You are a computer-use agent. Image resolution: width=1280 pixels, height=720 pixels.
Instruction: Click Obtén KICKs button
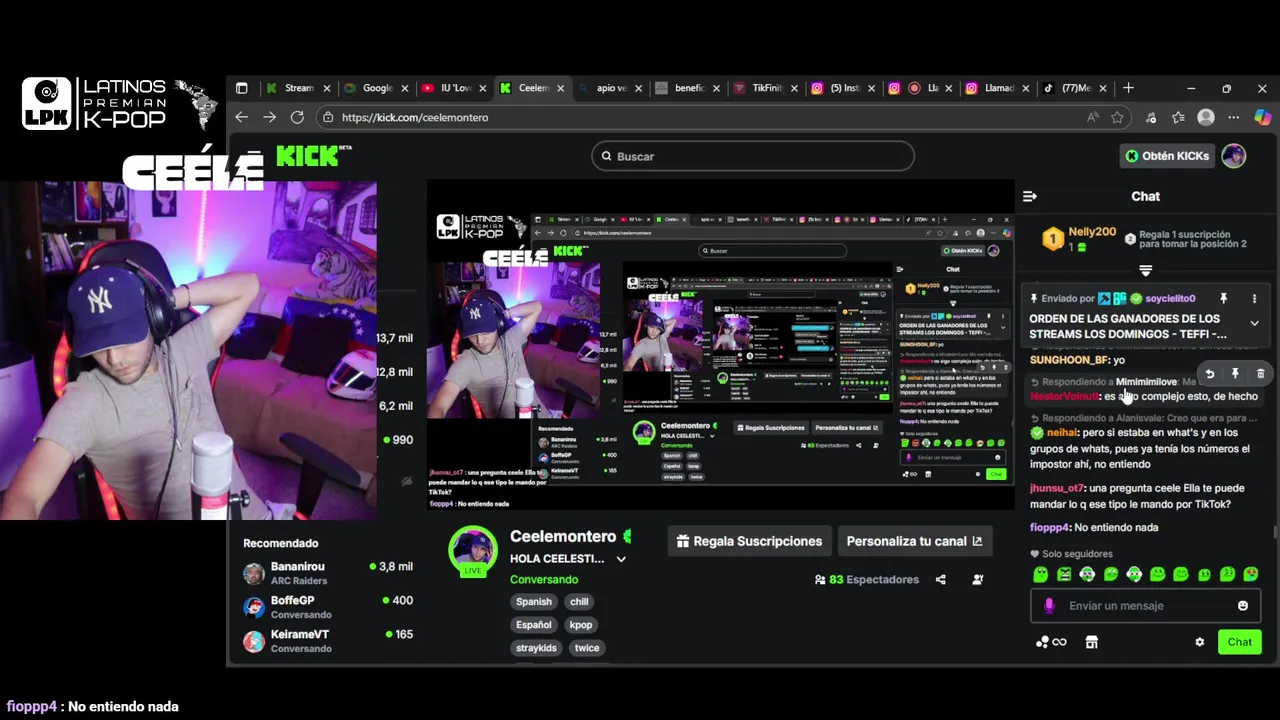1167,156
